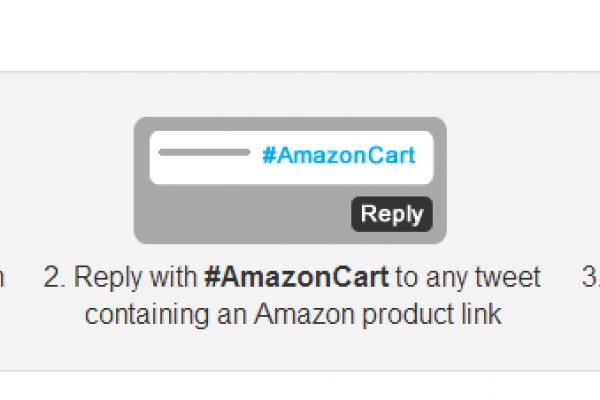Select the bold #AmazonCart text in step 2
Image resolution: width=600 pixels, height=400 pixels.
296,277
